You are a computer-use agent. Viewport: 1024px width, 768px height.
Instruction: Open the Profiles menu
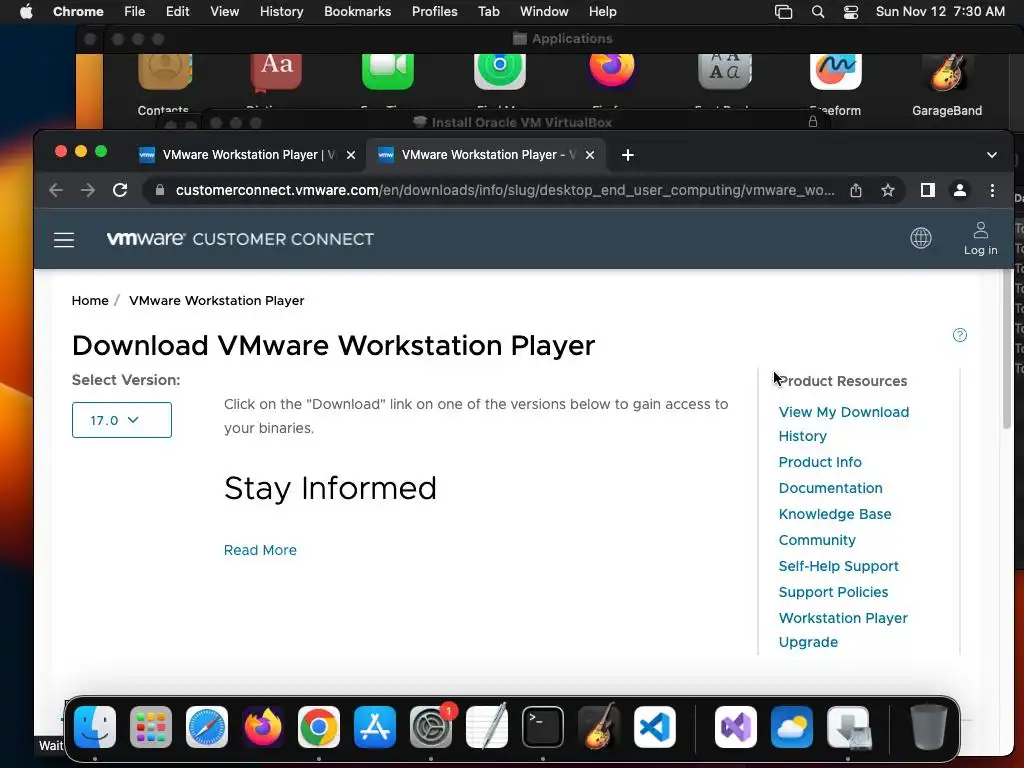pyautogui.click(x=434, y=12)
